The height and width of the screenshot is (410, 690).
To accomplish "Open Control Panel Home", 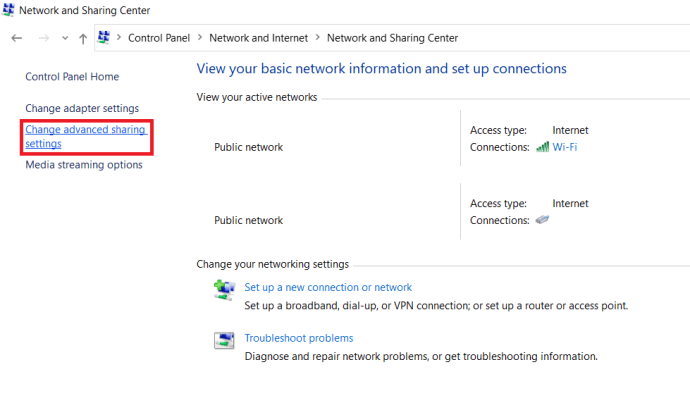I will click(x=71, y=76).
